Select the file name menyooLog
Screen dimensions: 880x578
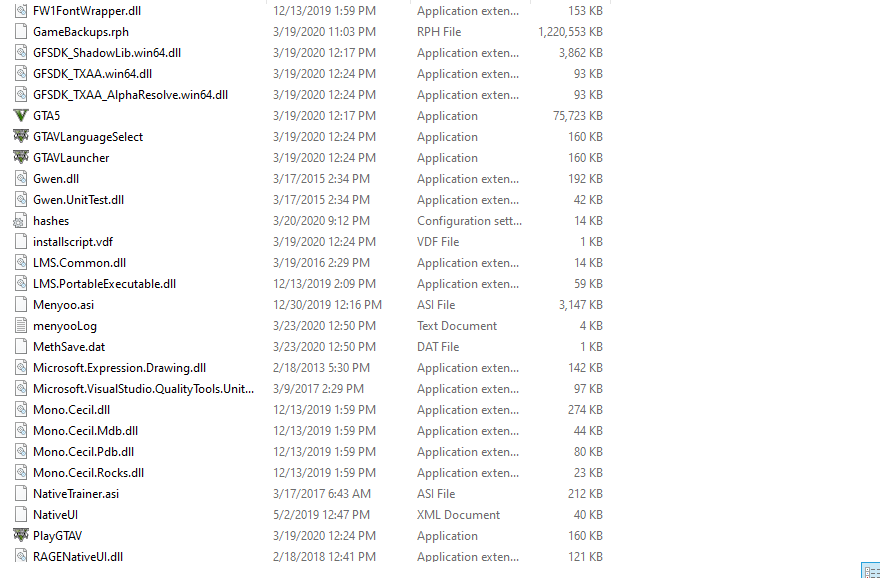tap(65, 326)
